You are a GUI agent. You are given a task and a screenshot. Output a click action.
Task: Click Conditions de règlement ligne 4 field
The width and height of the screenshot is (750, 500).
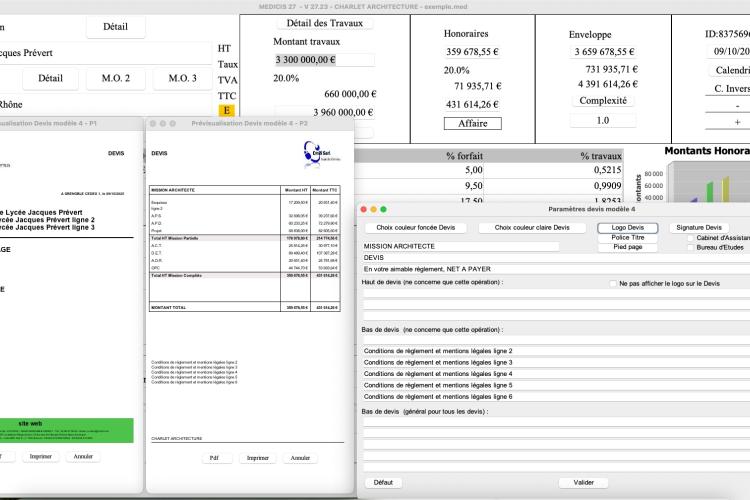(x=556, y=374)
